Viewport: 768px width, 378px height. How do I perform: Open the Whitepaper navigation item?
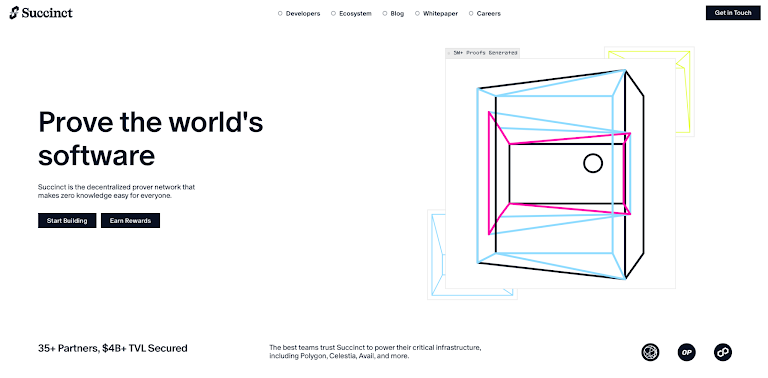pos(440,14)
